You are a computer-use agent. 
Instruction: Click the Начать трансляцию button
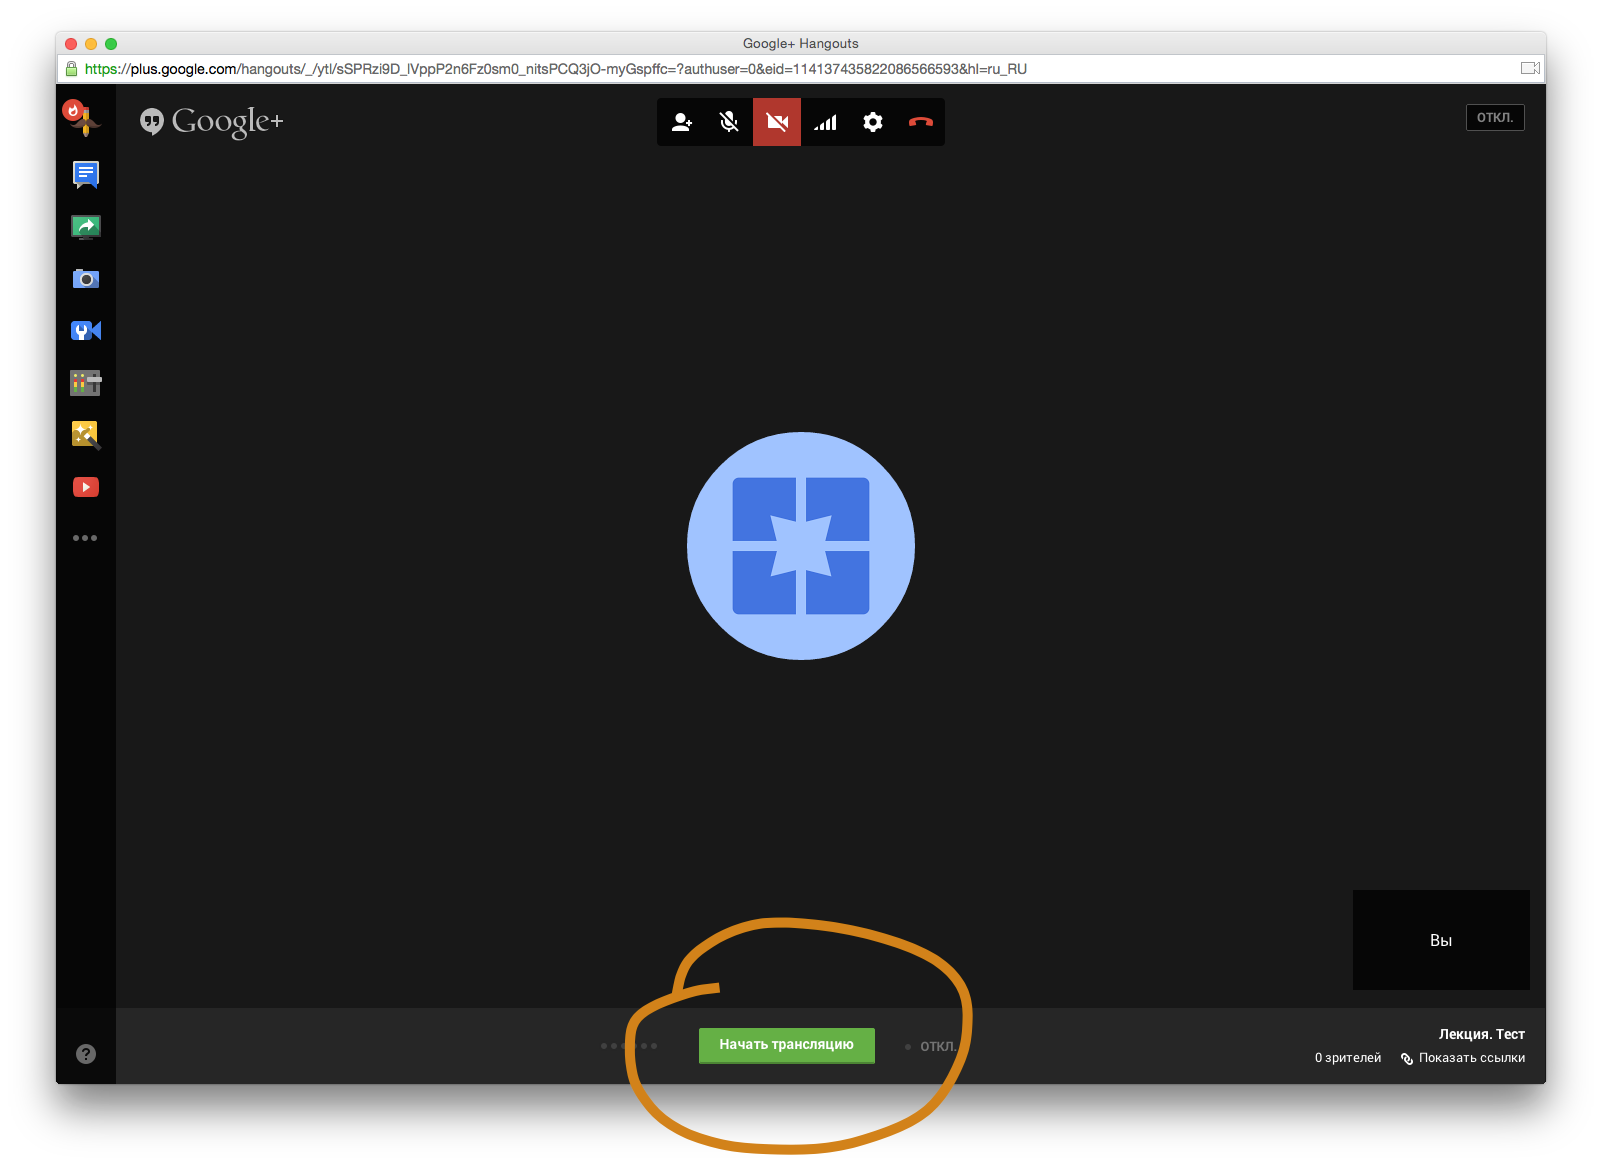pos(786,1045)
